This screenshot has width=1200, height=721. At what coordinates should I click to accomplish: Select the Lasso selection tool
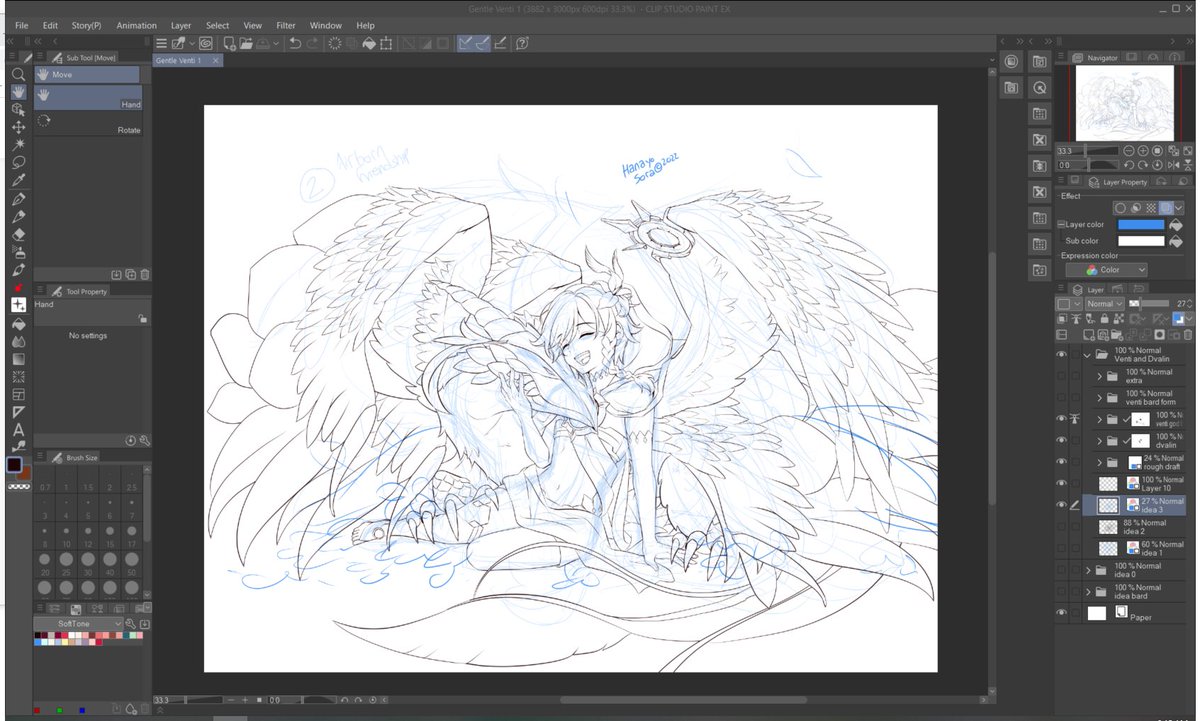(x=18, y=162)
